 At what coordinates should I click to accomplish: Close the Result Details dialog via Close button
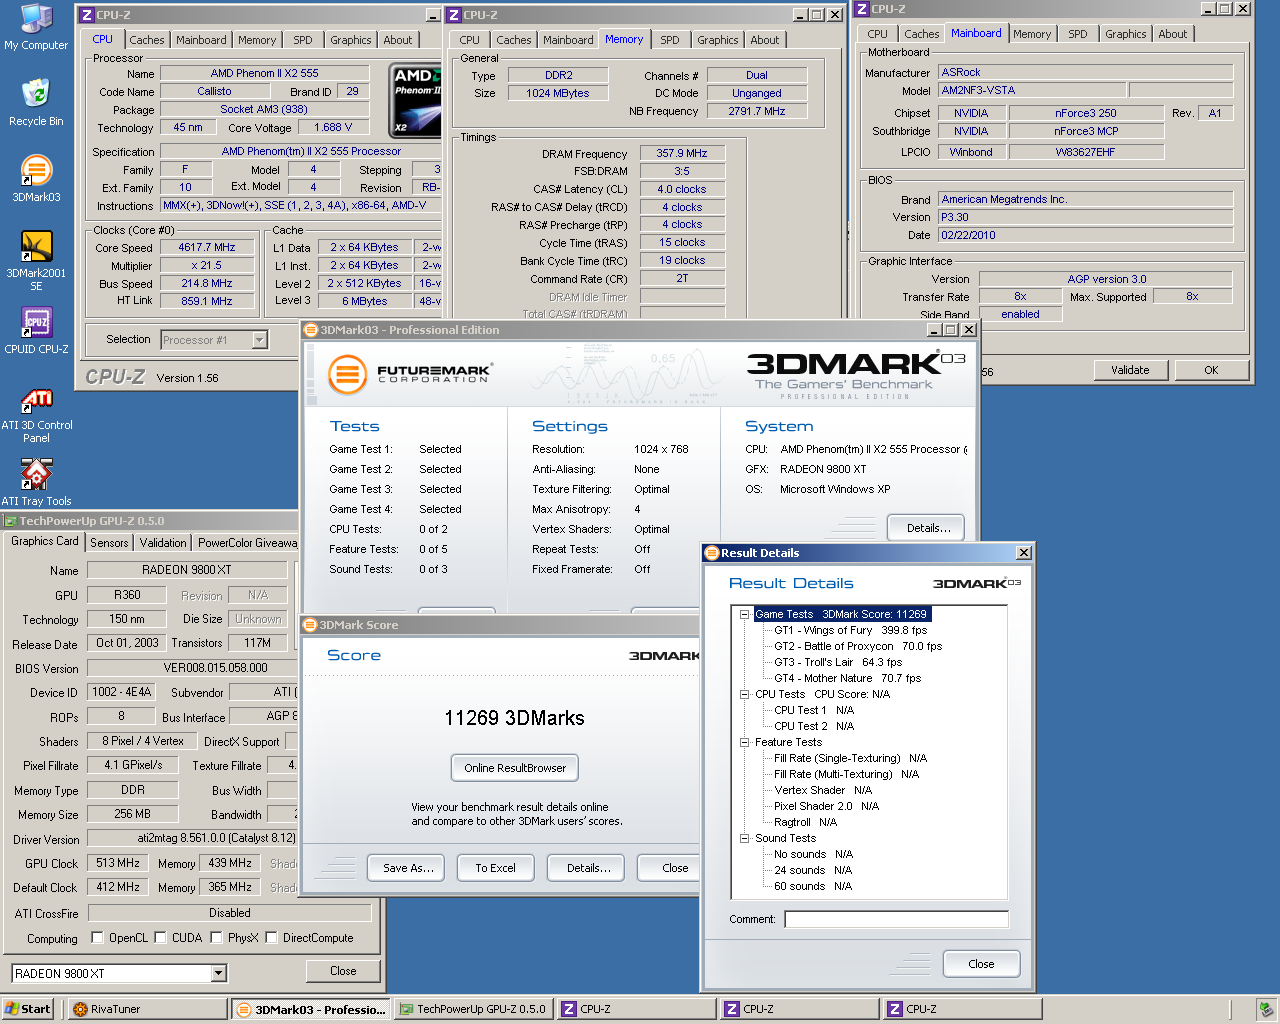coord(981,964)
